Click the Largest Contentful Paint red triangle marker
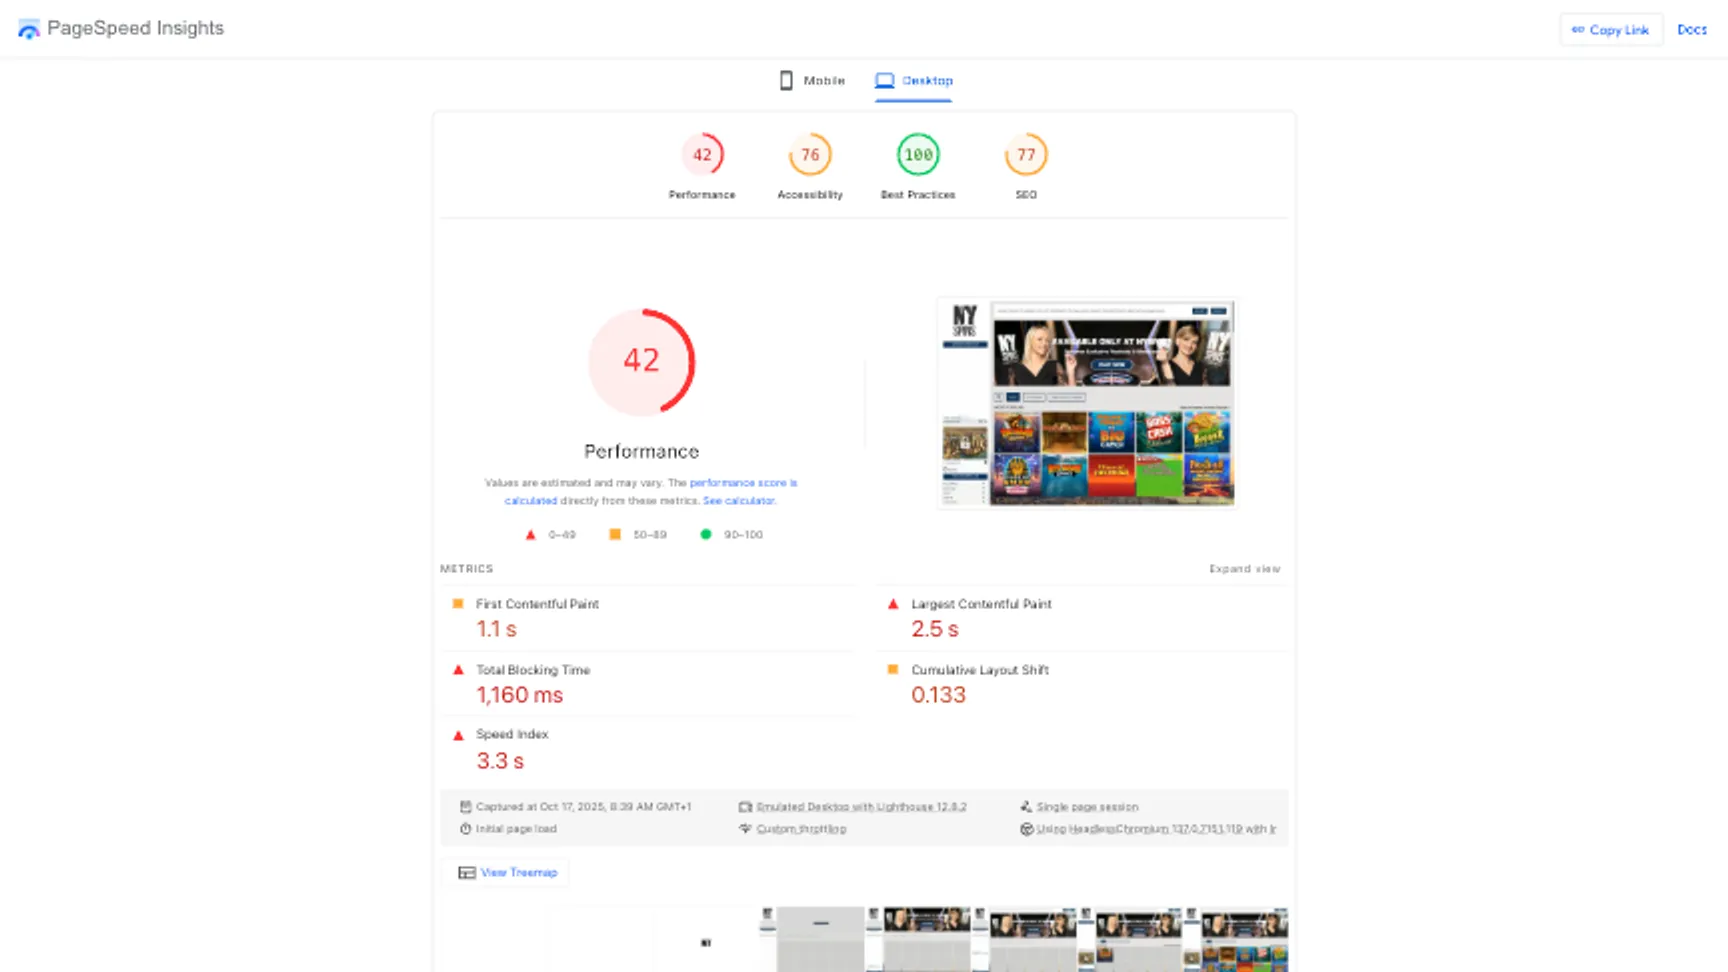Viewport: 1728px width, 972px height. (x=894, y=604)
